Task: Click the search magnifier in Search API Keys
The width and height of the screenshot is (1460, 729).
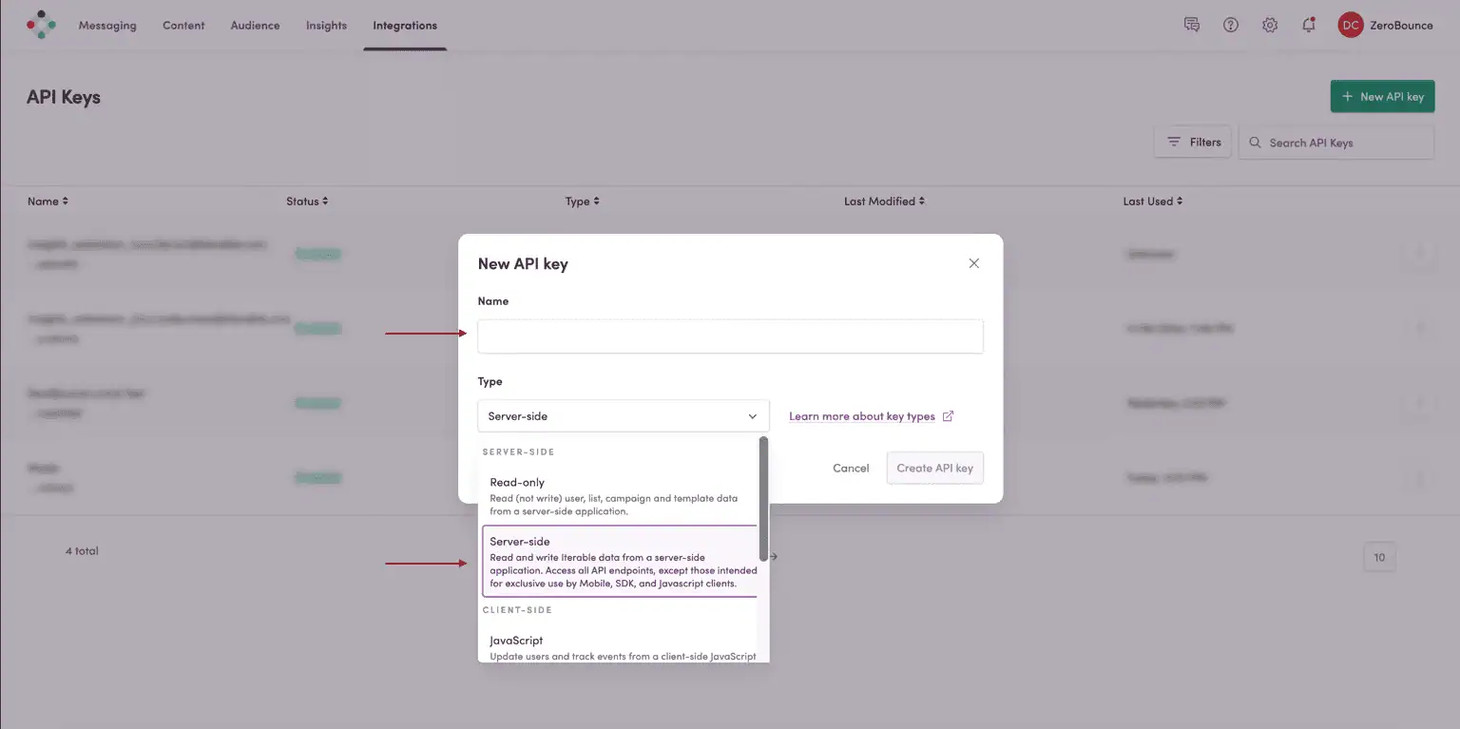Action: coord(1255,142)
